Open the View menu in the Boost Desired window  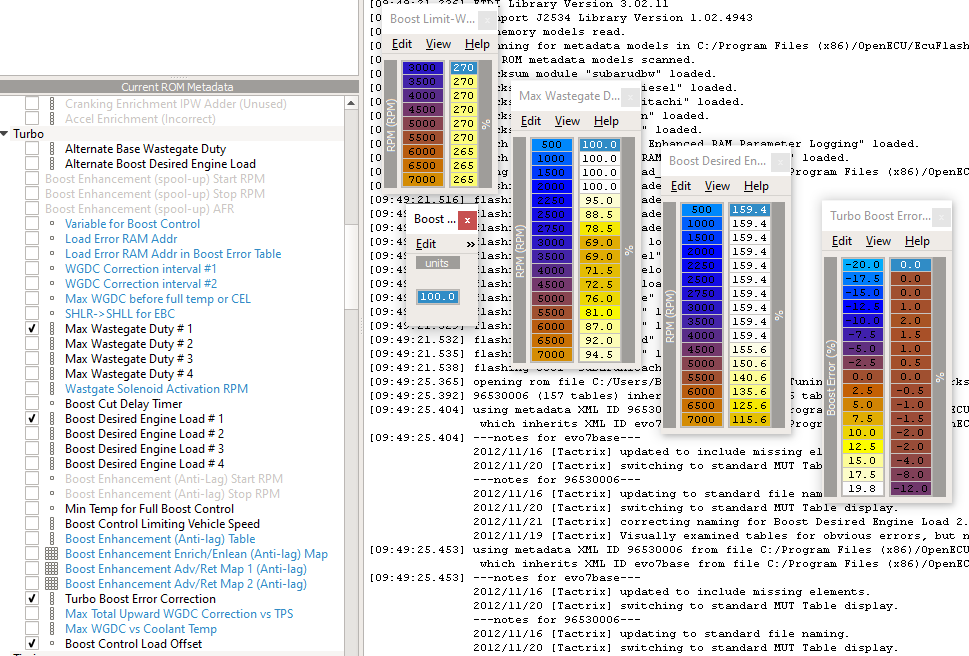tap(717, 186)
